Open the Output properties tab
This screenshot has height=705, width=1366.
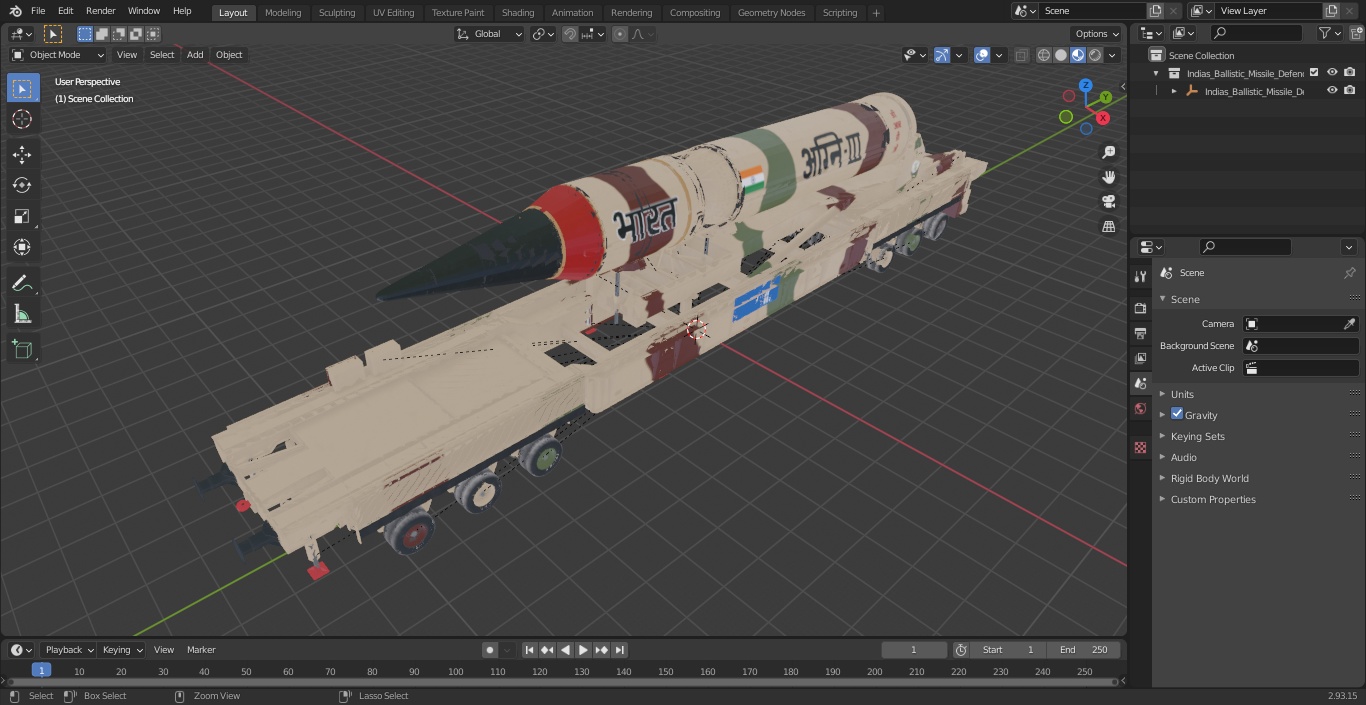pyautogui.click(x=1140, y=333)
